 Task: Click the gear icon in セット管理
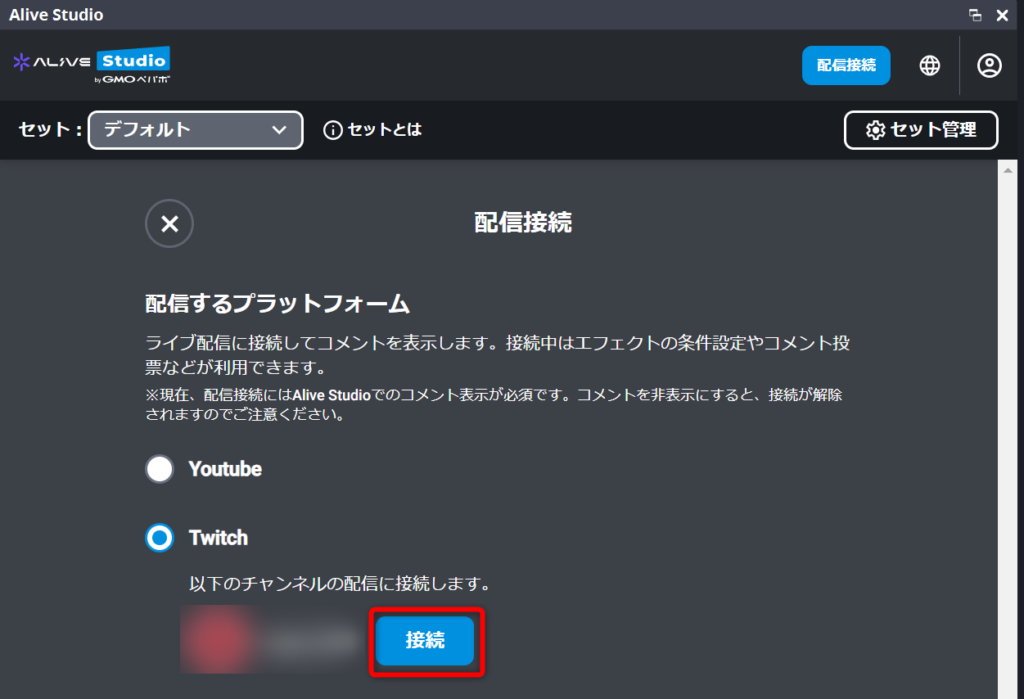tap(875, 130)
